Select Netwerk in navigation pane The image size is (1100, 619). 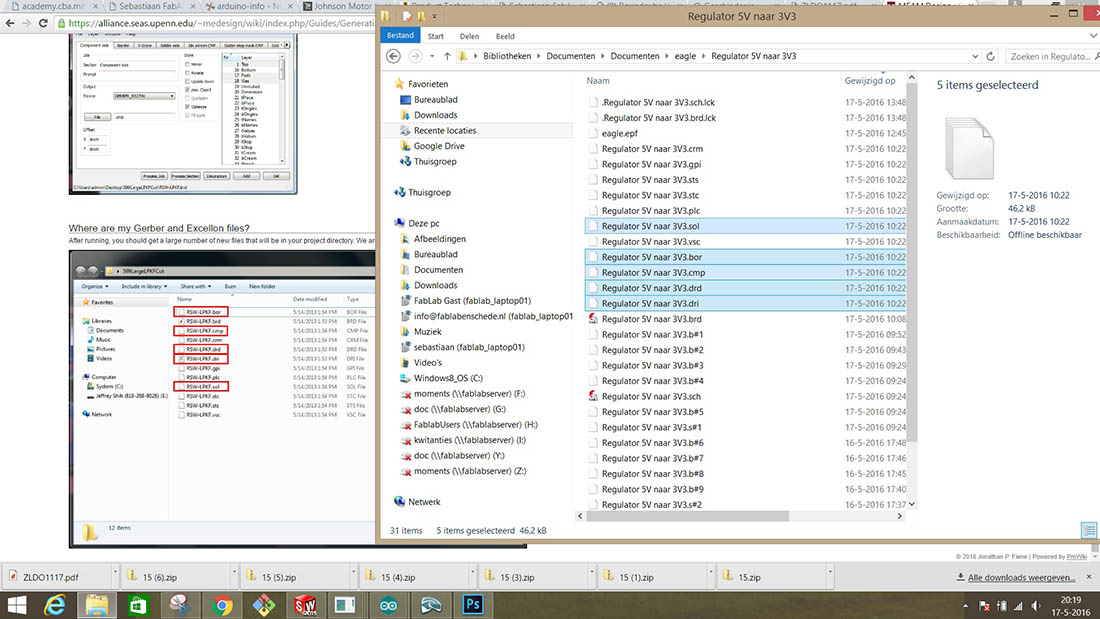(x=424, y=502)
